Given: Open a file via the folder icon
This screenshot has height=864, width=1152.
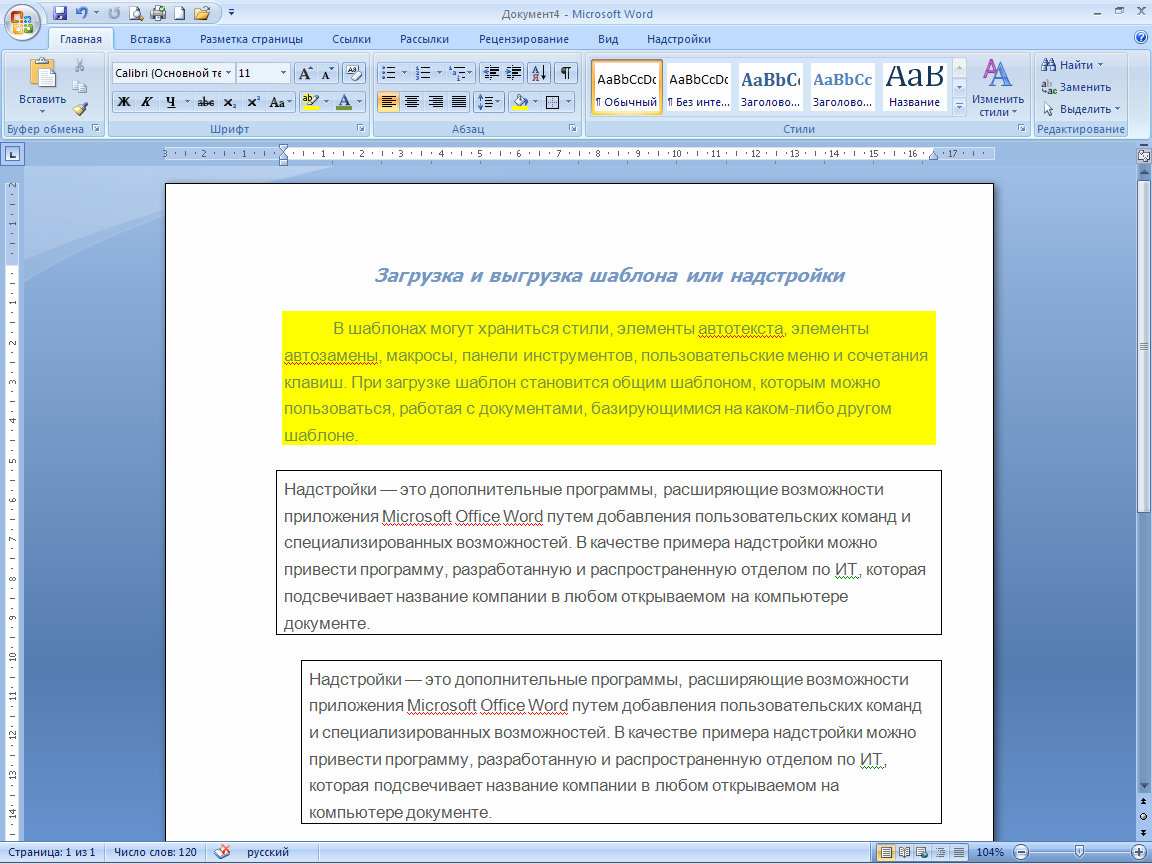Looking at the screenshot, I should (x=202, y=13).
